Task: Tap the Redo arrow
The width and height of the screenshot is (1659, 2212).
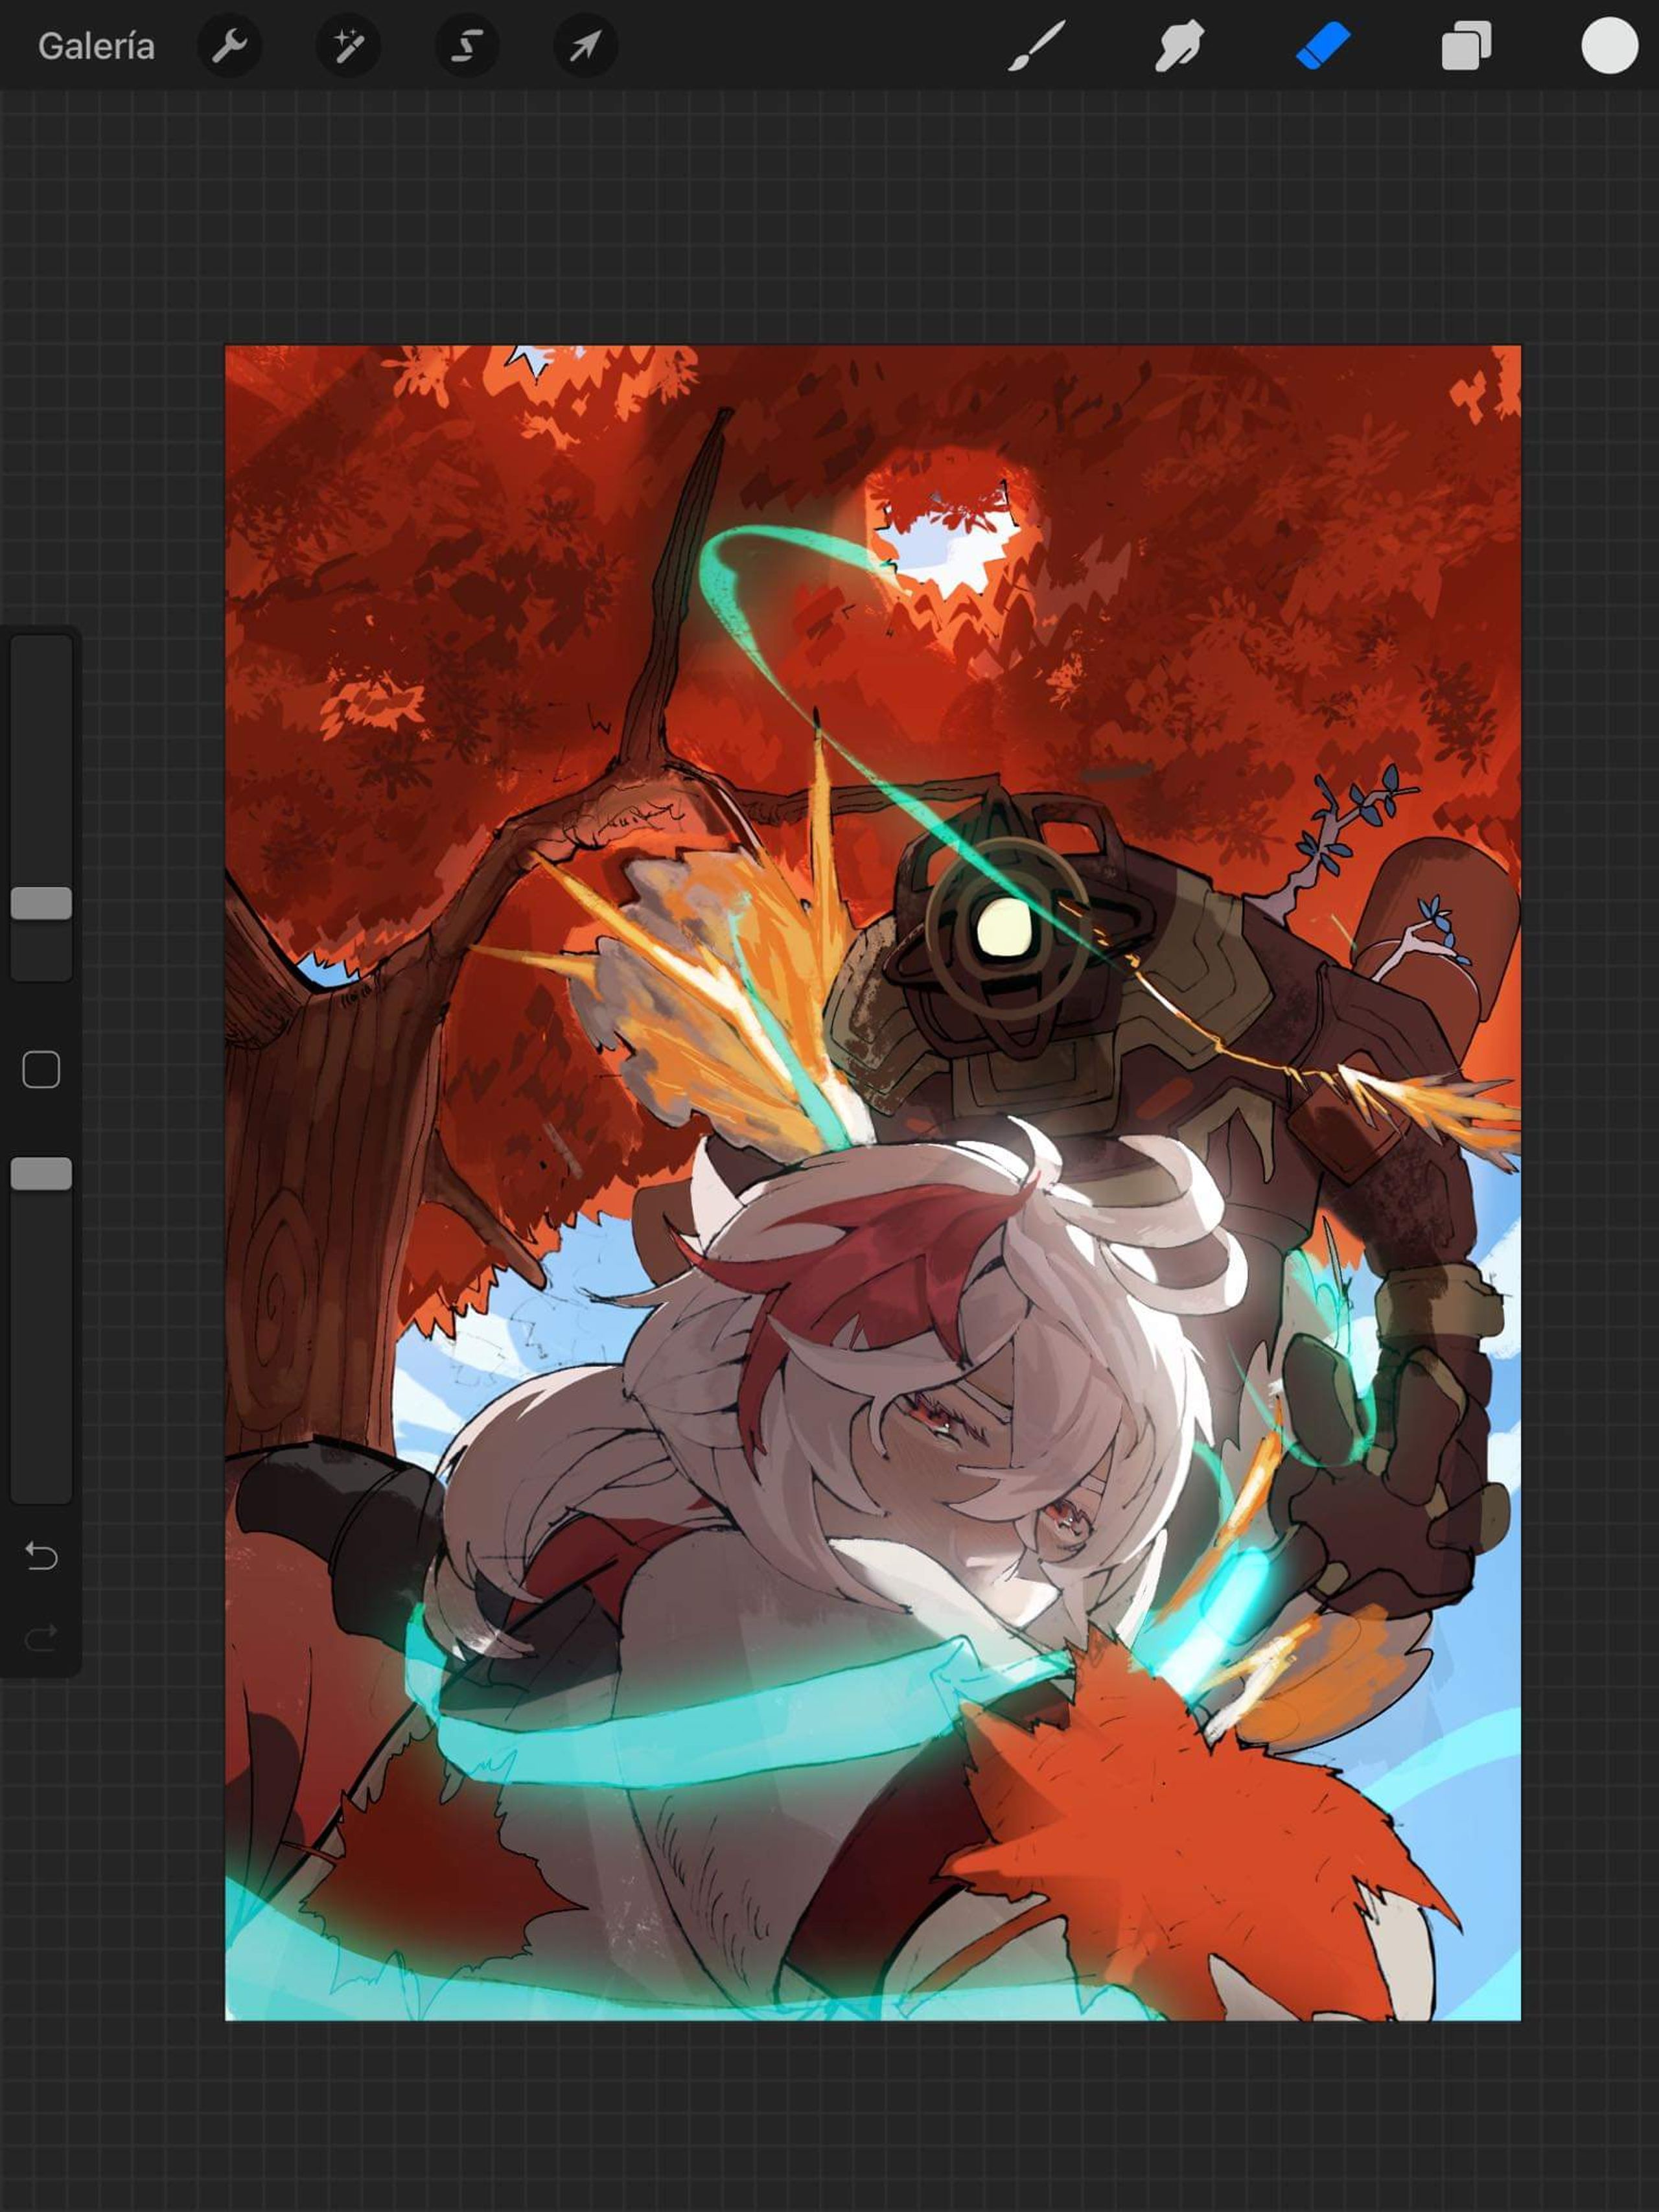Action: click(x=41, y=1638)
